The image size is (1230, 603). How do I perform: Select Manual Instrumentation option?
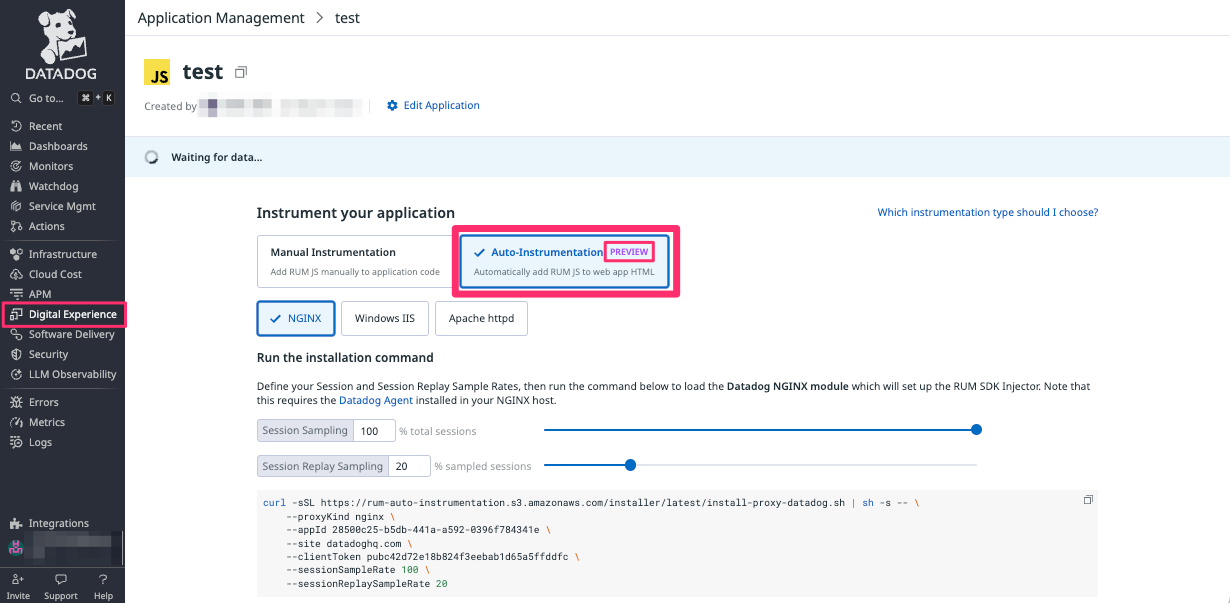pyautogui.click(x=356, y=261)
